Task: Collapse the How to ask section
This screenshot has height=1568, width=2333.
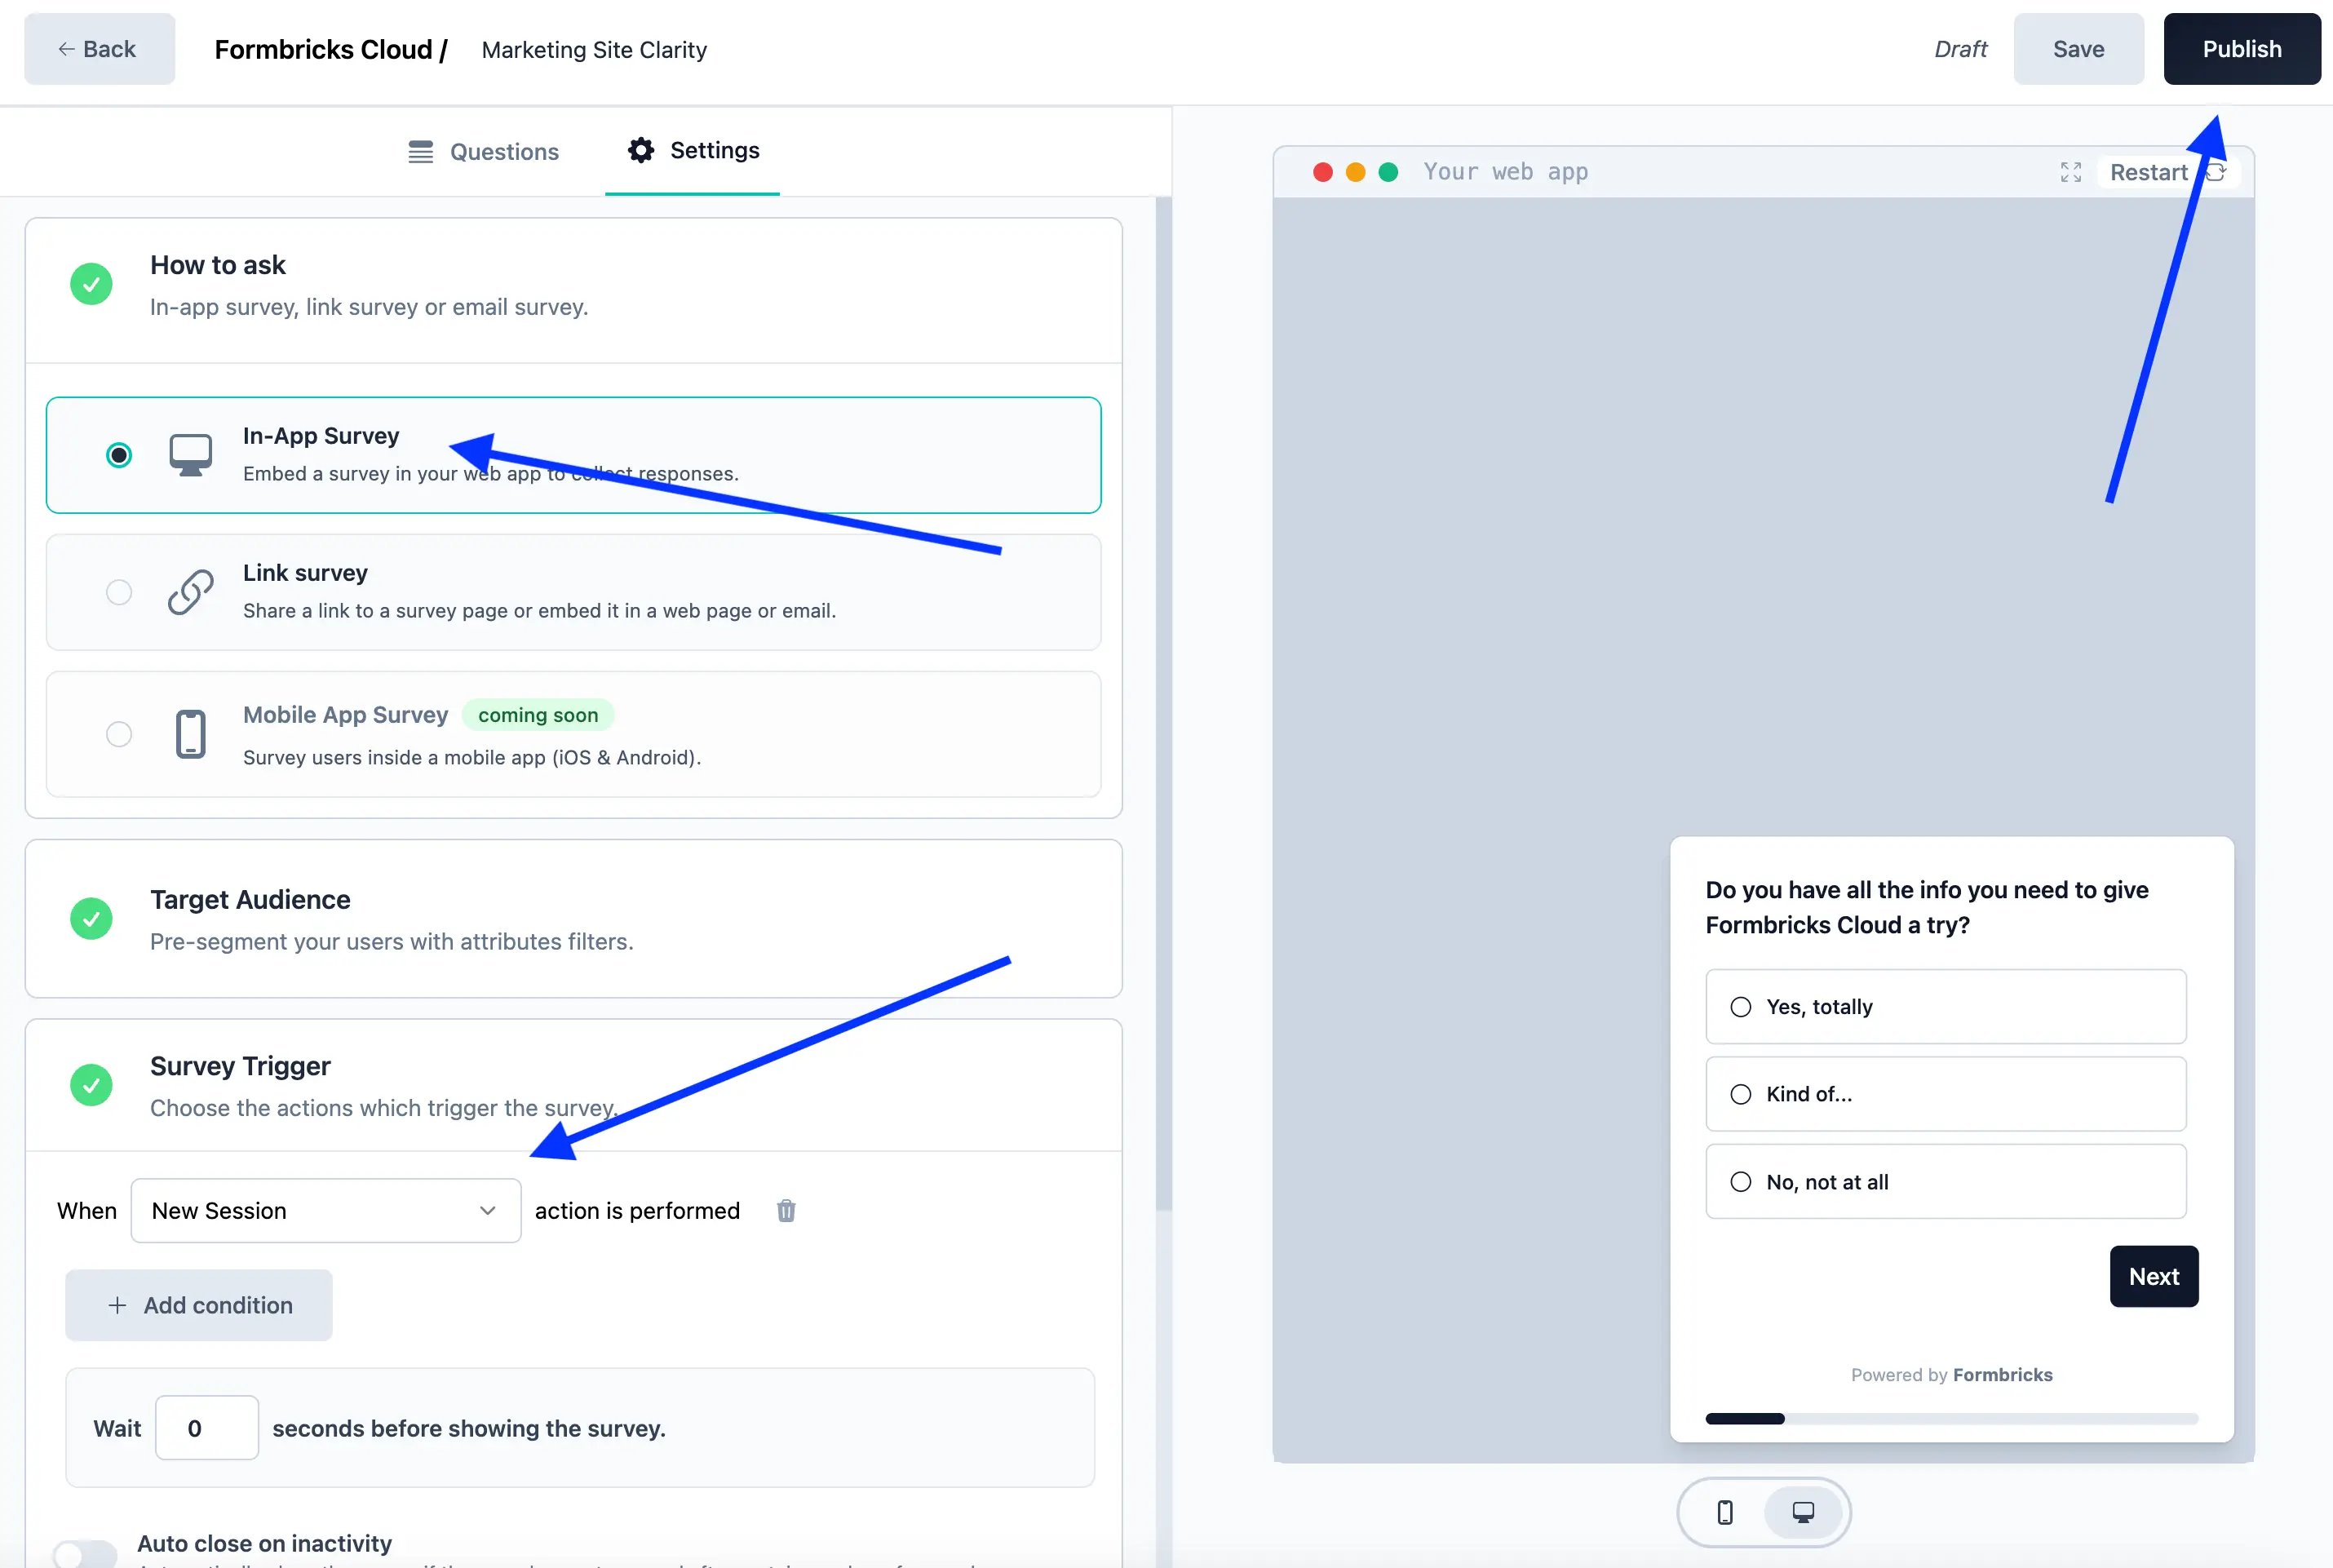Action: [573, 290]
